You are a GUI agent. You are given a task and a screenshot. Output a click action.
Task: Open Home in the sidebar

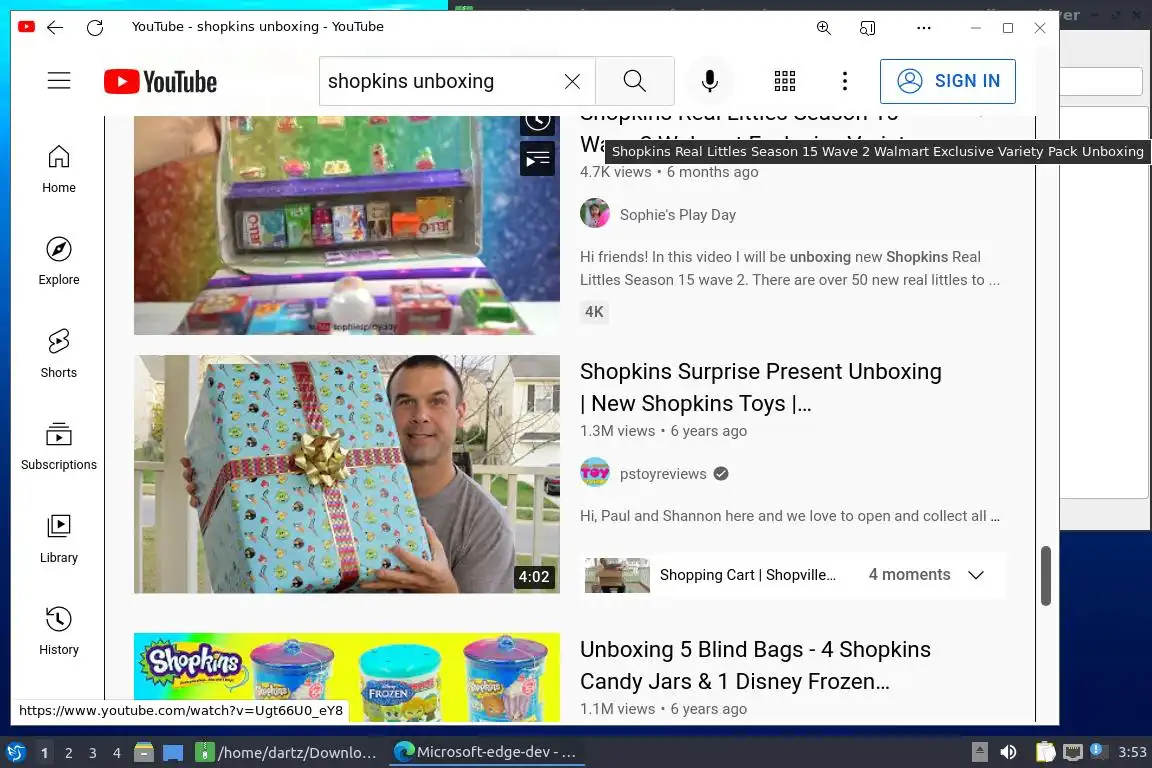59,169
